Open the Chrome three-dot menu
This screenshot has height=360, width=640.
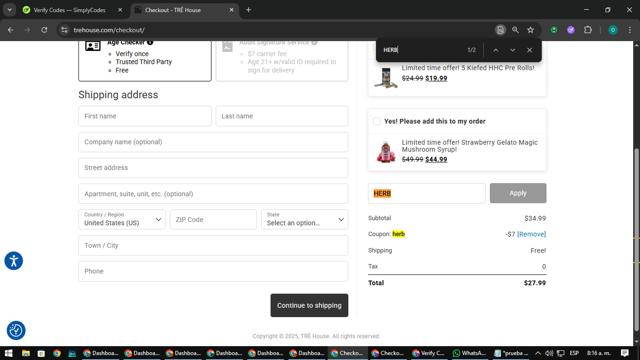(630, 30)
